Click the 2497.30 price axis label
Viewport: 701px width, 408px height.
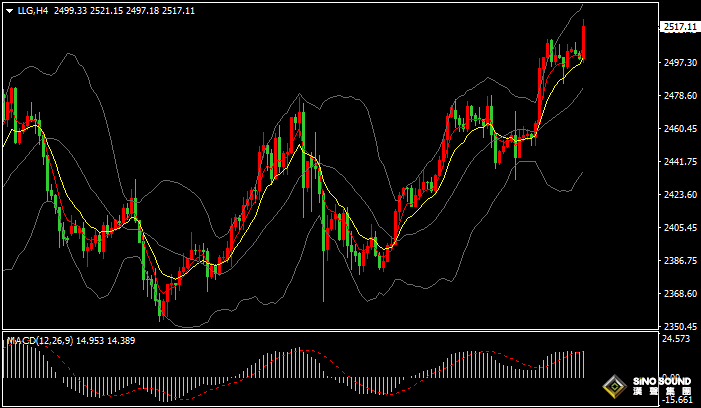[679, 62]
